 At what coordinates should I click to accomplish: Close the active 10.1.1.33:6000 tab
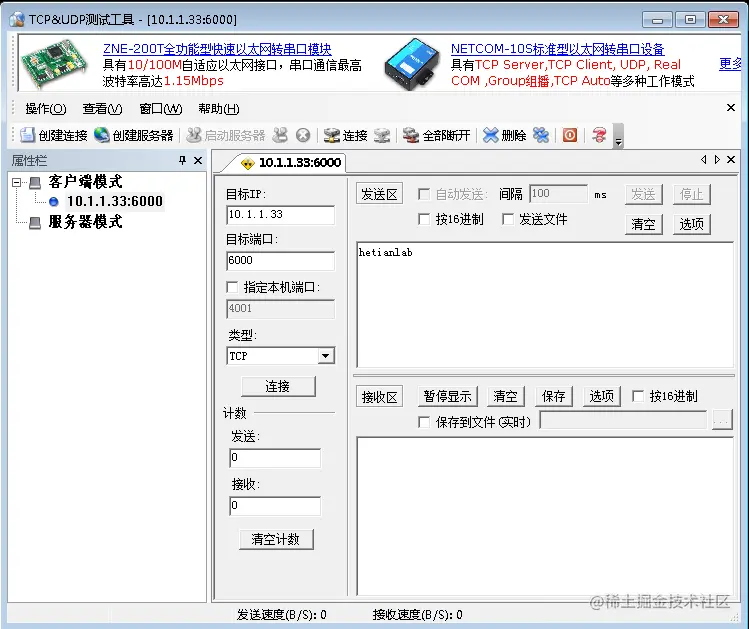pos(731,160)
